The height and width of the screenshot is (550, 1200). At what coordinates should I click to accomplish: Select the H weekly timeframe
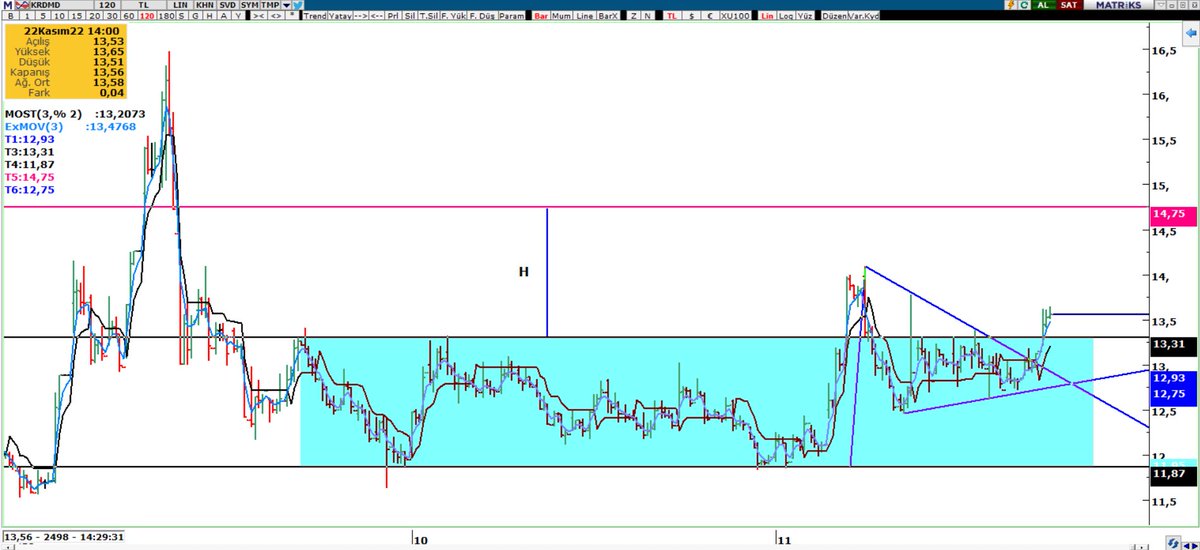click(209, 17)
